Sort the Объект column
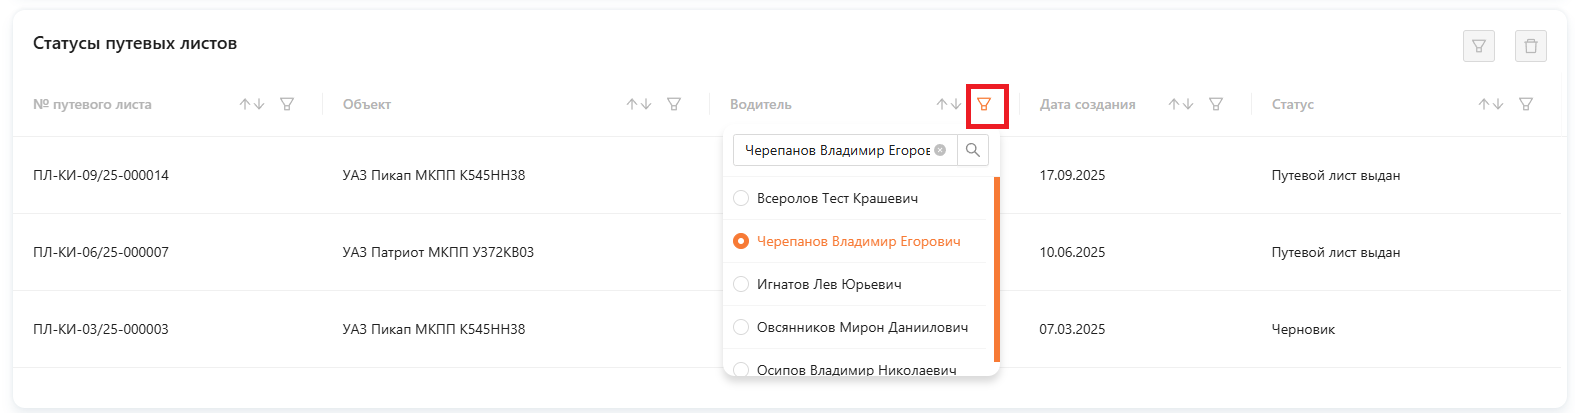1575x413 pixels. [x=639, y=104]
